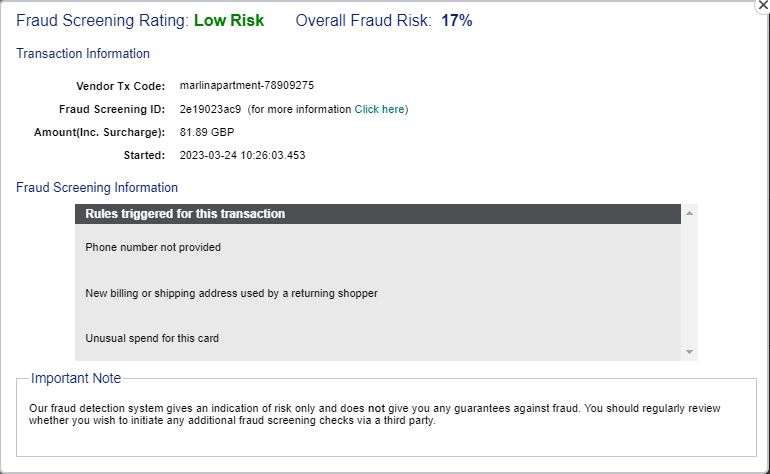Click the green 'Low Risk' rating
The height and width of the screenshot is (474, 770).
(229, 21)
